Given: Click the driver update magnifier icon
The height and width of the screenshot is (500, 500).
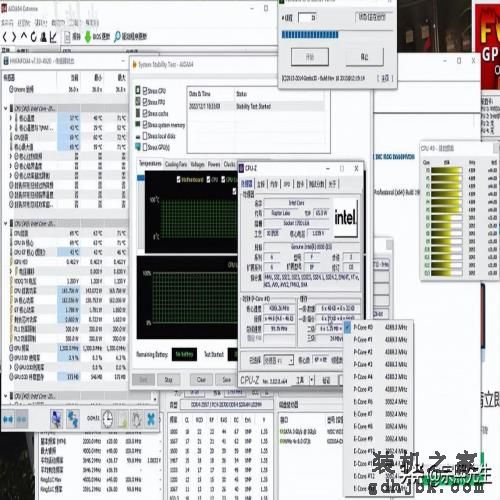Looking at the screenshot, I should tap(117, 37).
